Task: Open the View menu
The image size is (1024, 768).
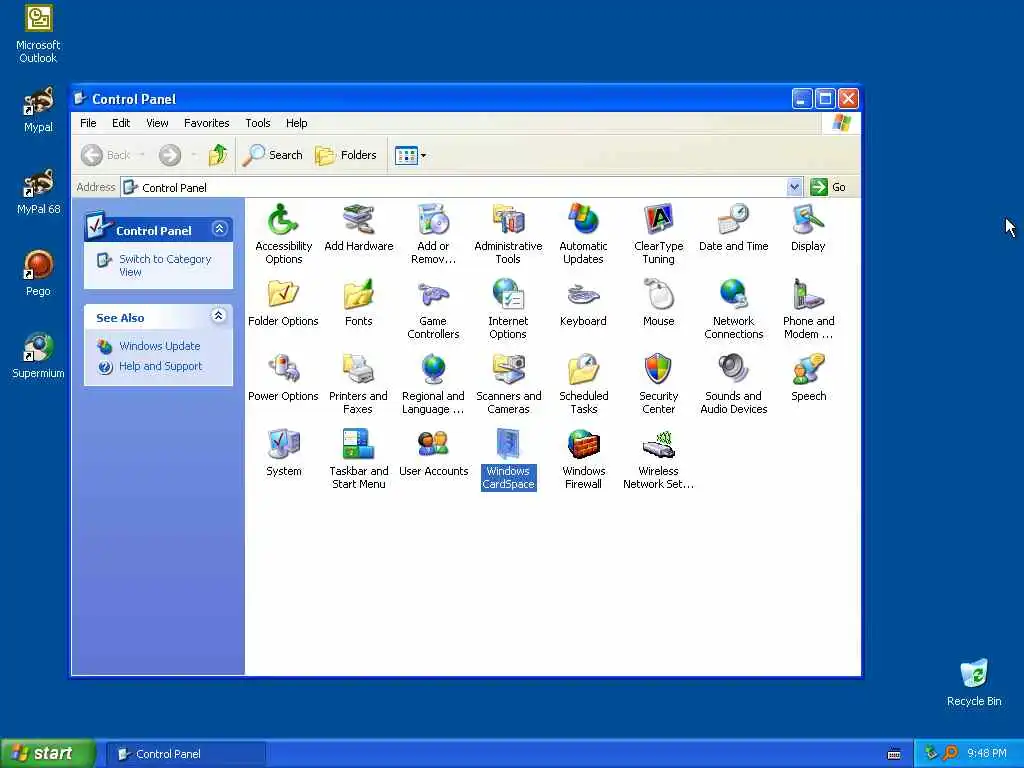Action: click(x=157, y=123)
